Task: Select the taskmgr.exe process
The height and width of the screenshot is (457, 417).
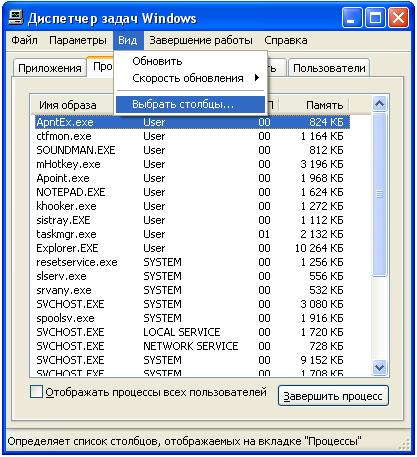Action: pyautogui.click(x=192, y=234)
